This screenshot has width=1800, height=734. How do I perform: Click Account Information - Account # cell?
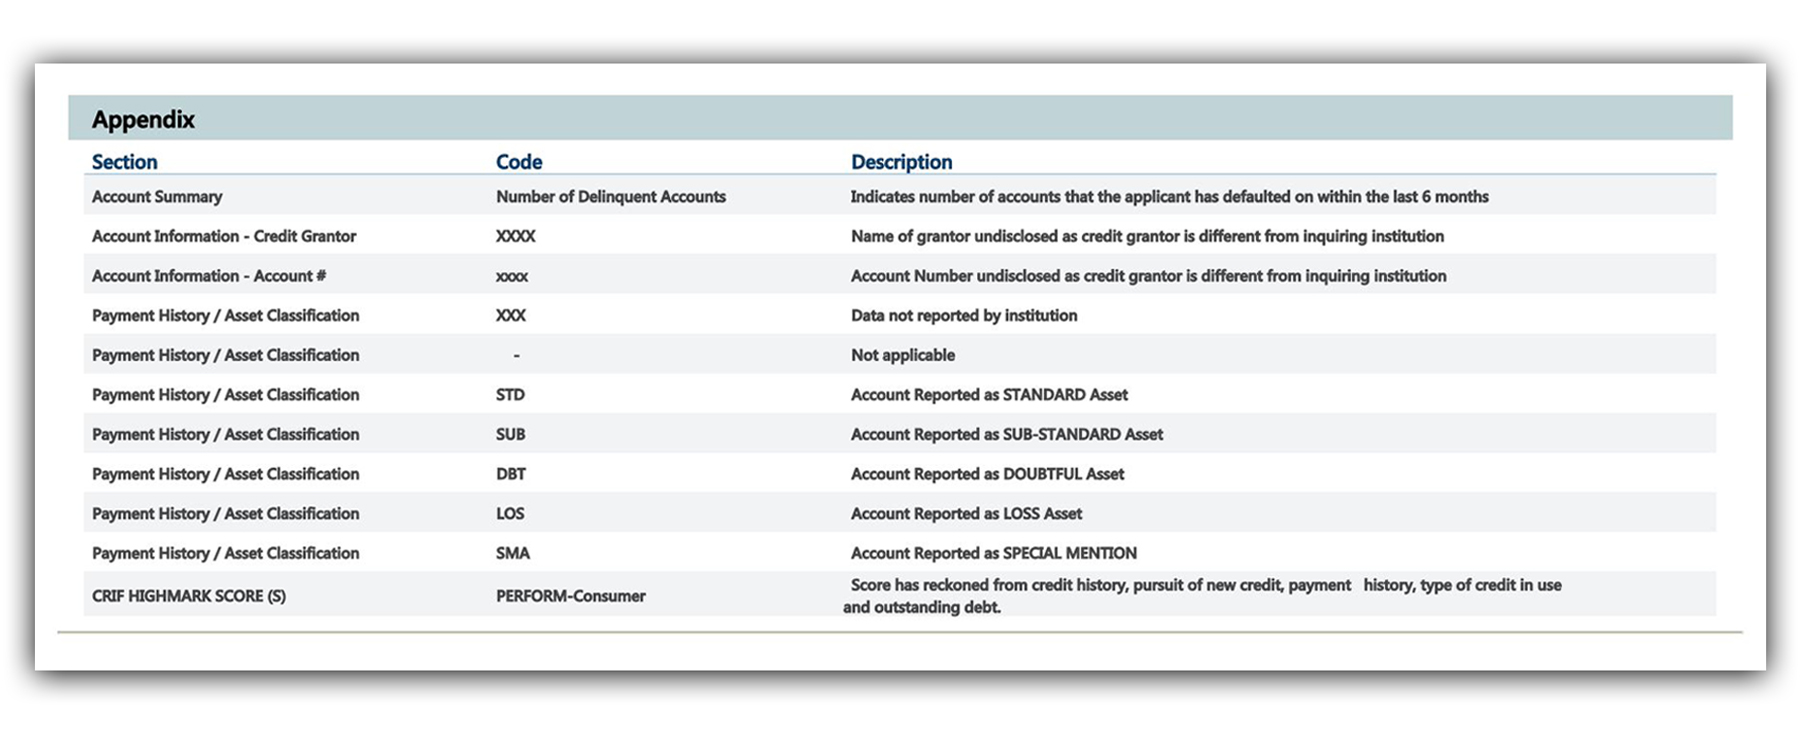coord(209,276)
